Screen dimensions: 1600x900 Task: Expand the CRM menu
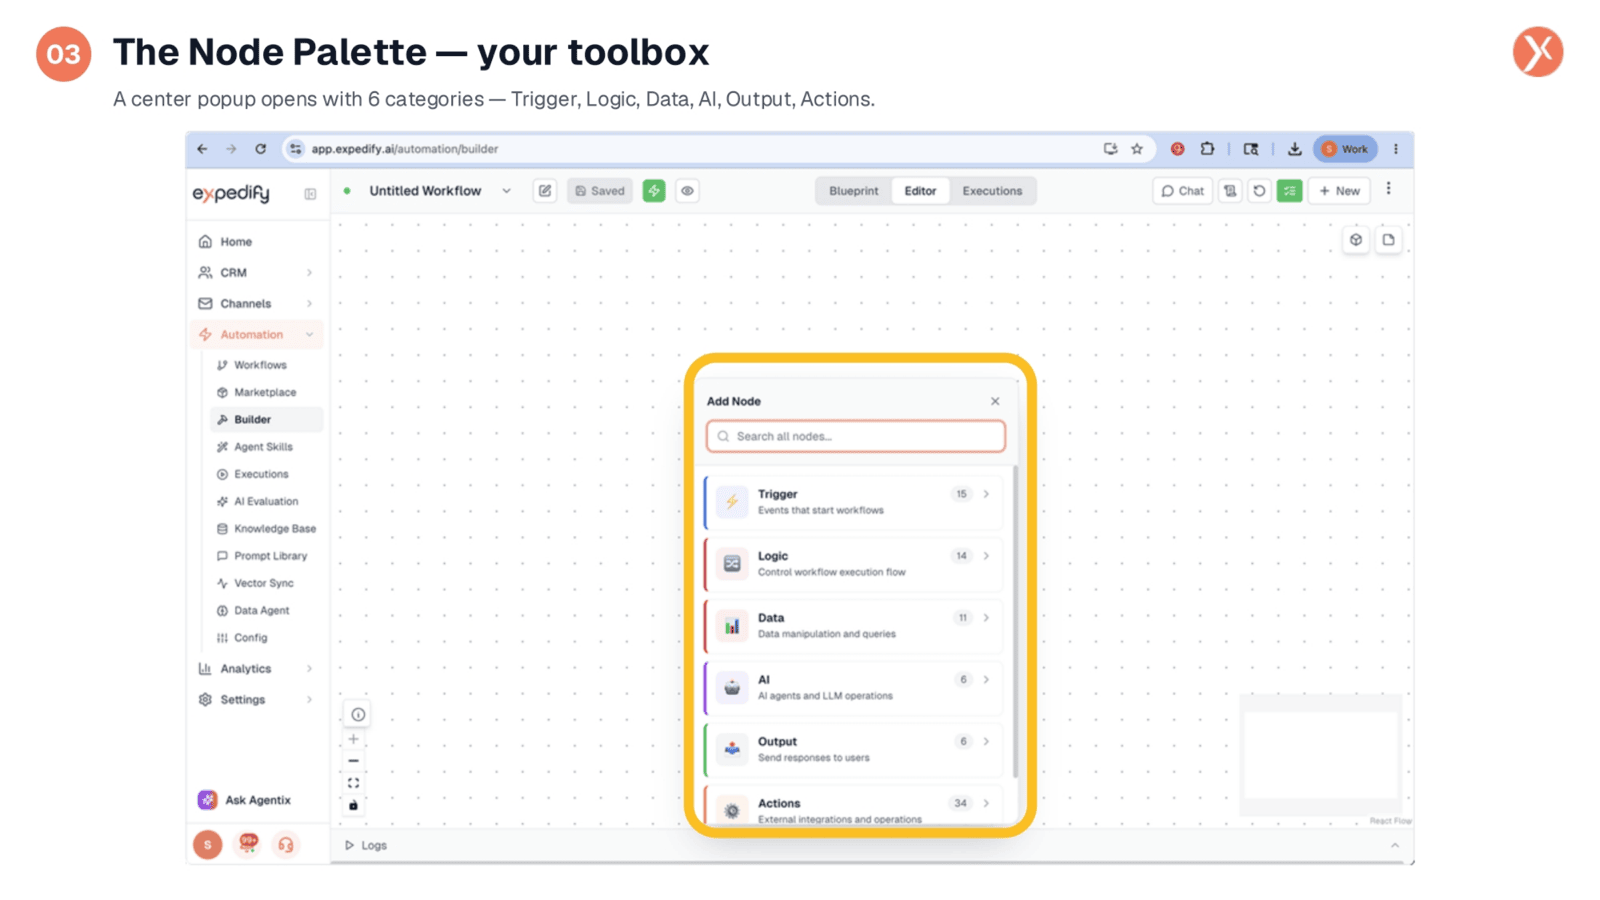click(256, 273)
